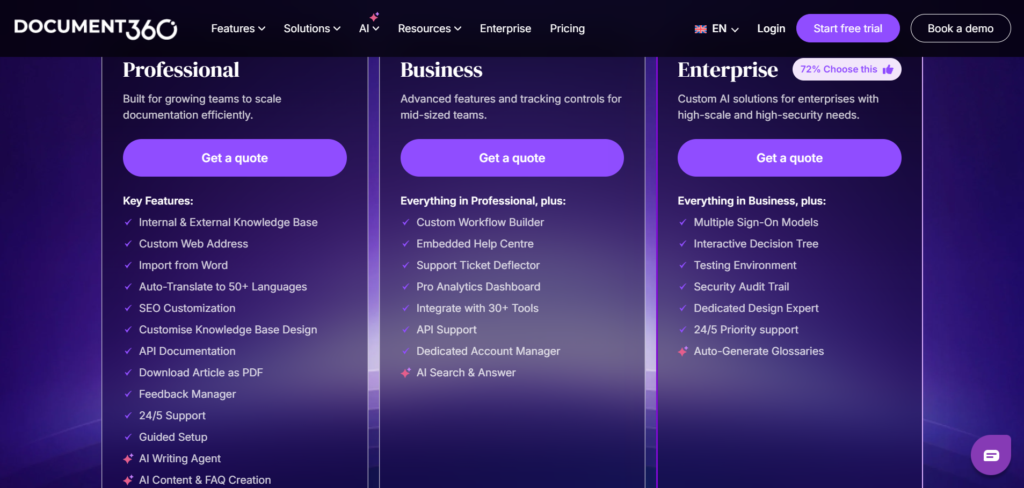Get a quote for Business plan
The height and width of the screenshot is (488, 1024).
coord(512,158)
